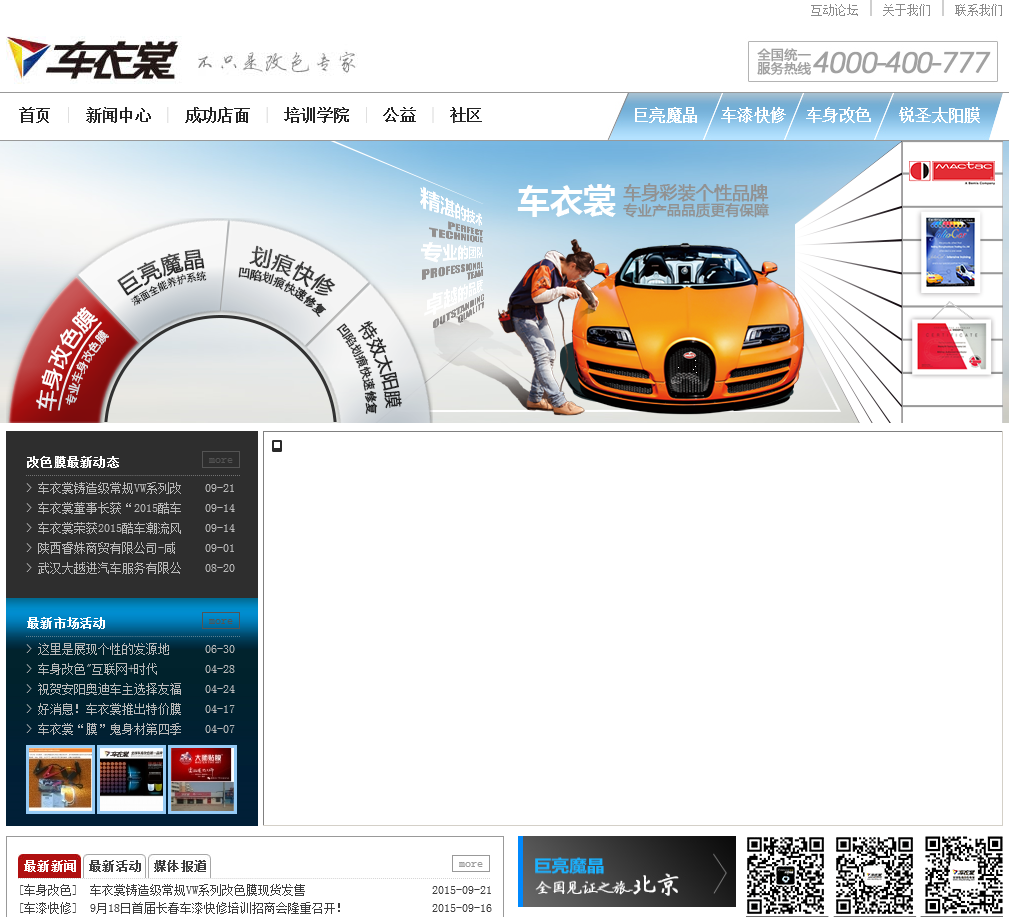Click the 车衣裳 logo in the header
The image size is (1009, 917).
[x=92, y=59]
